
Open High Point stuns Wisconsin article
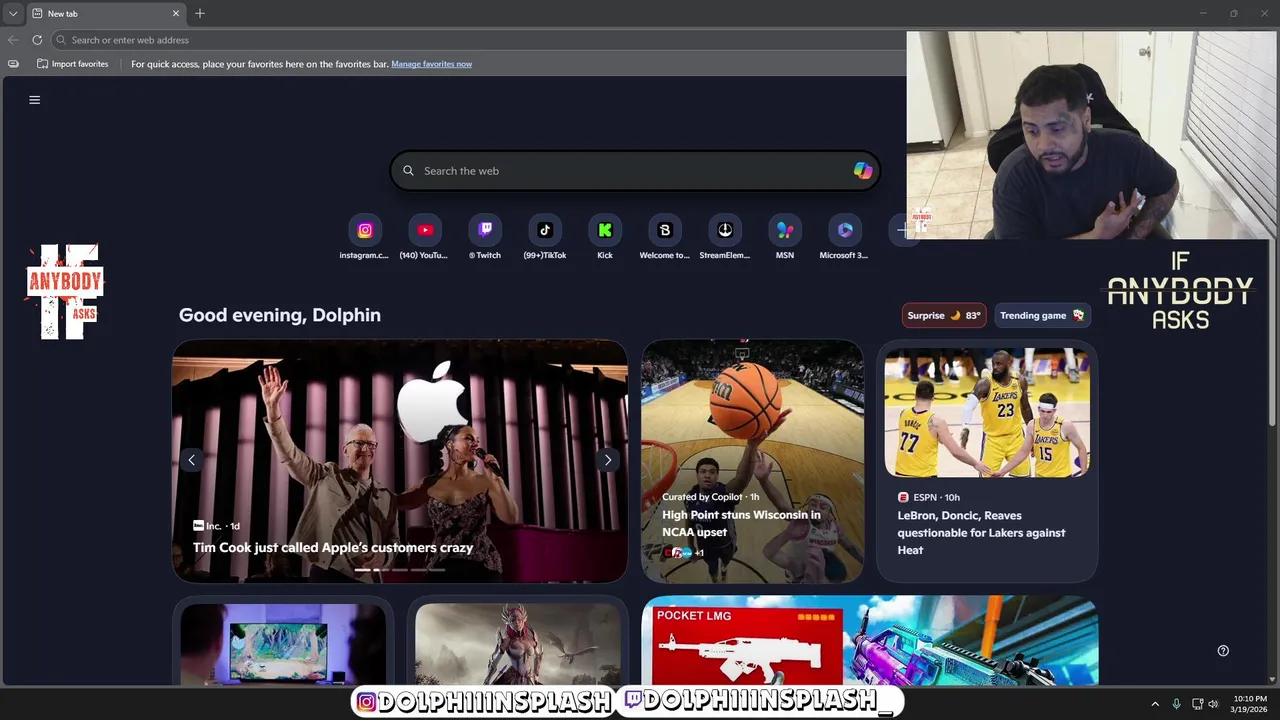click(741, 523)
